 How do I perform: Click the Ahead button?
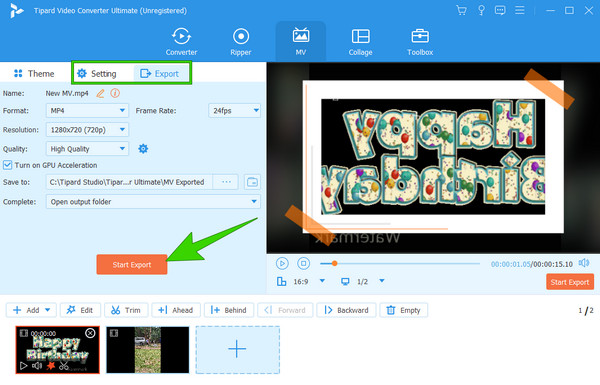(x=176, y=310)
